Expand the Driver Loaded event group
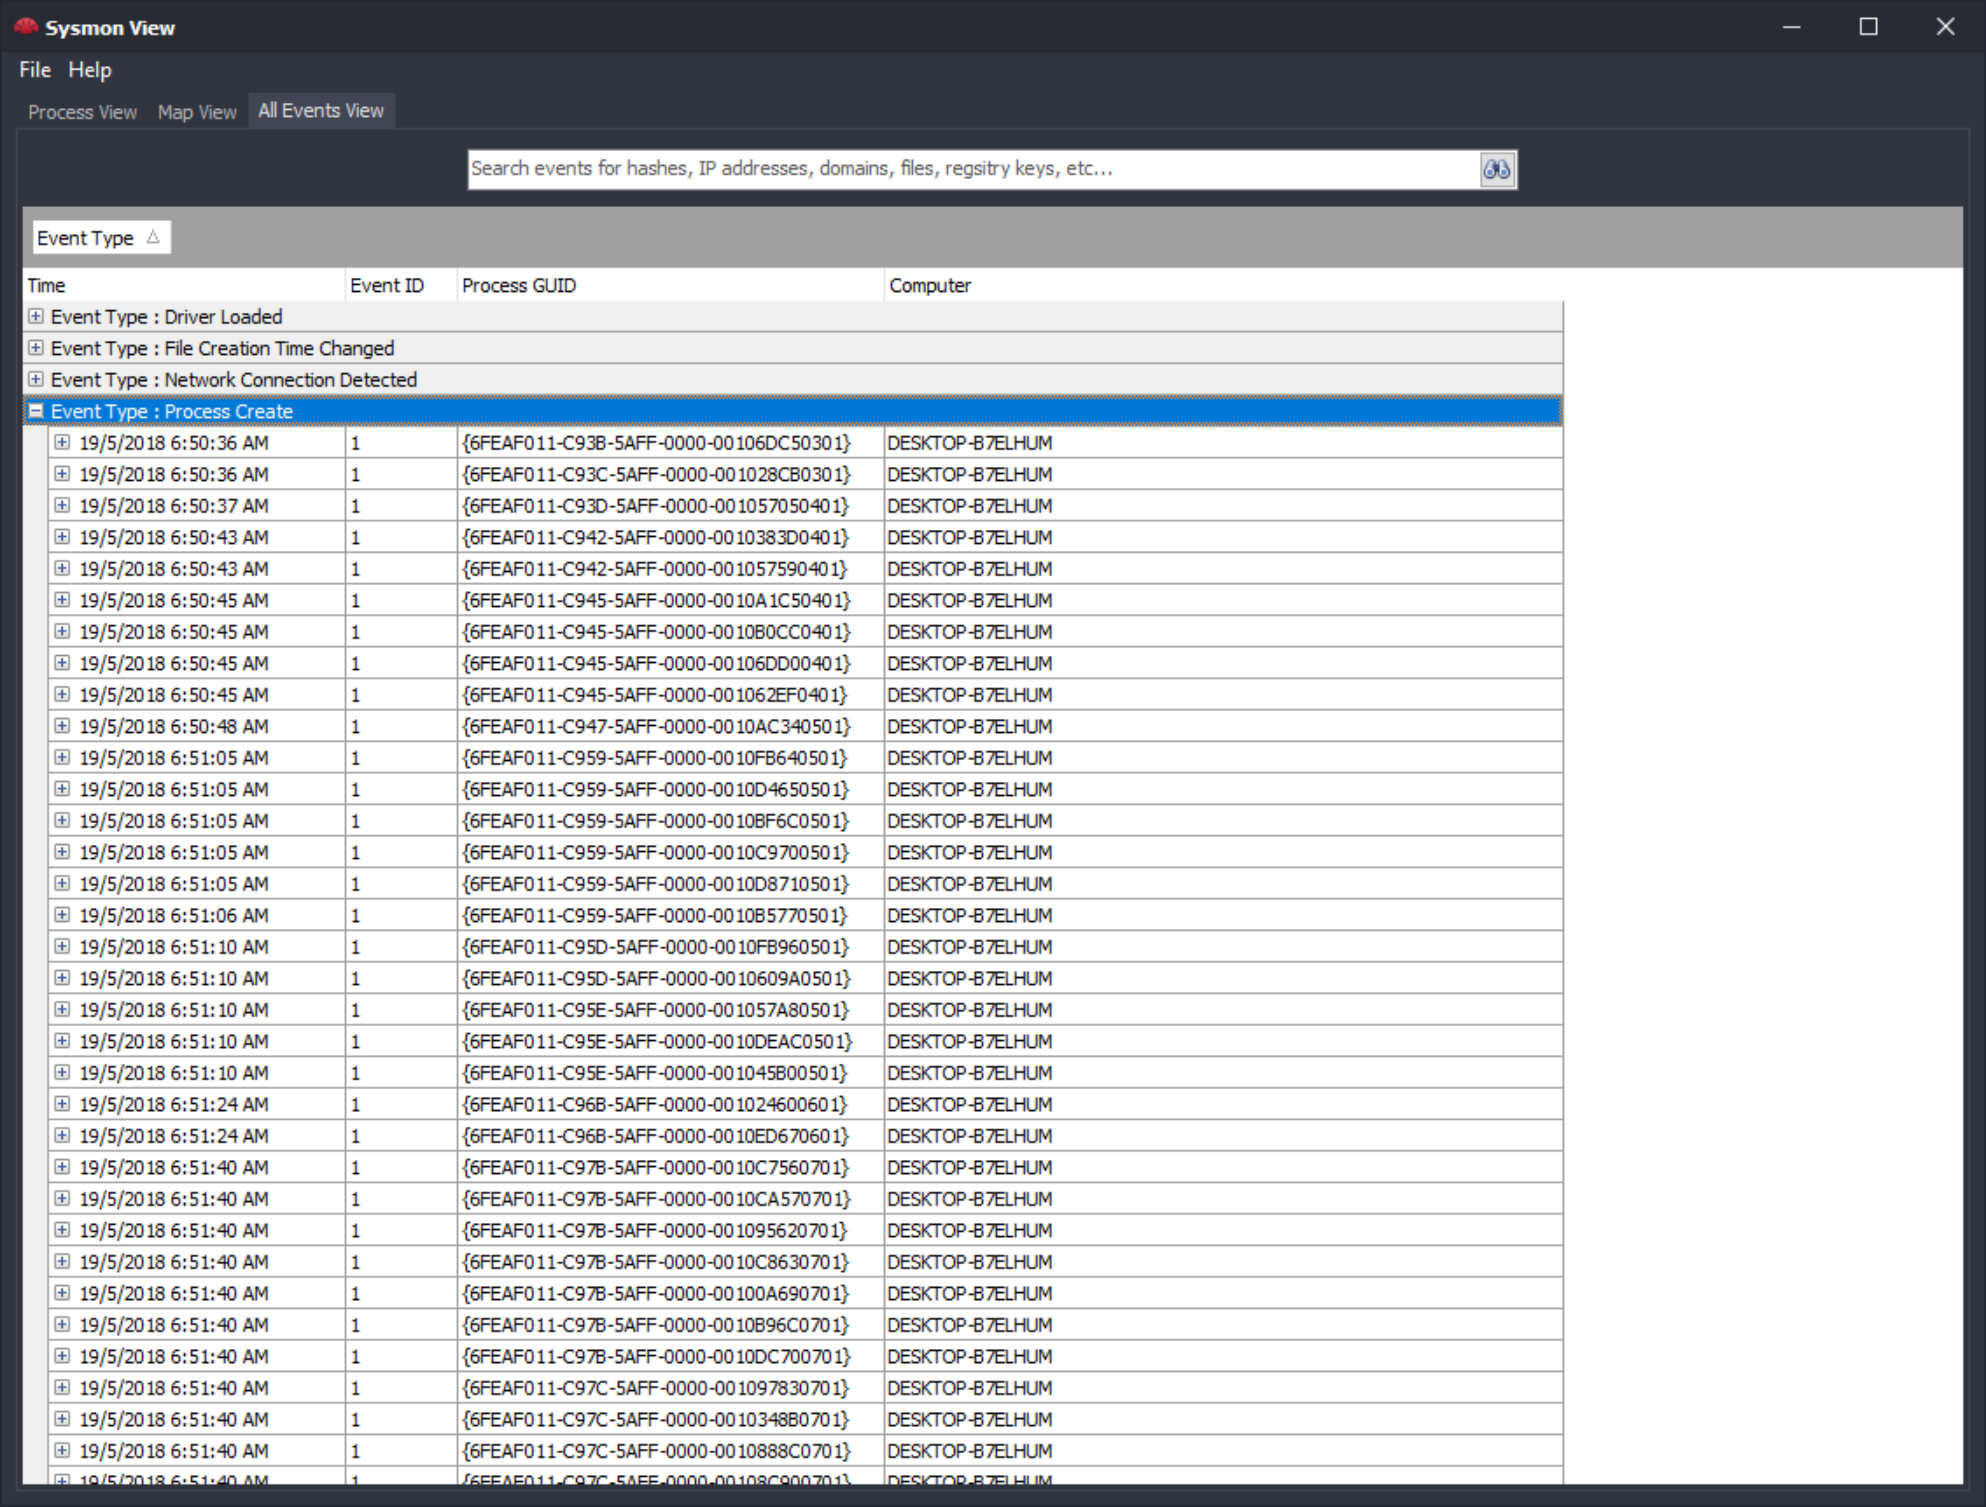 pyautogui.click(x=36, y=316)
